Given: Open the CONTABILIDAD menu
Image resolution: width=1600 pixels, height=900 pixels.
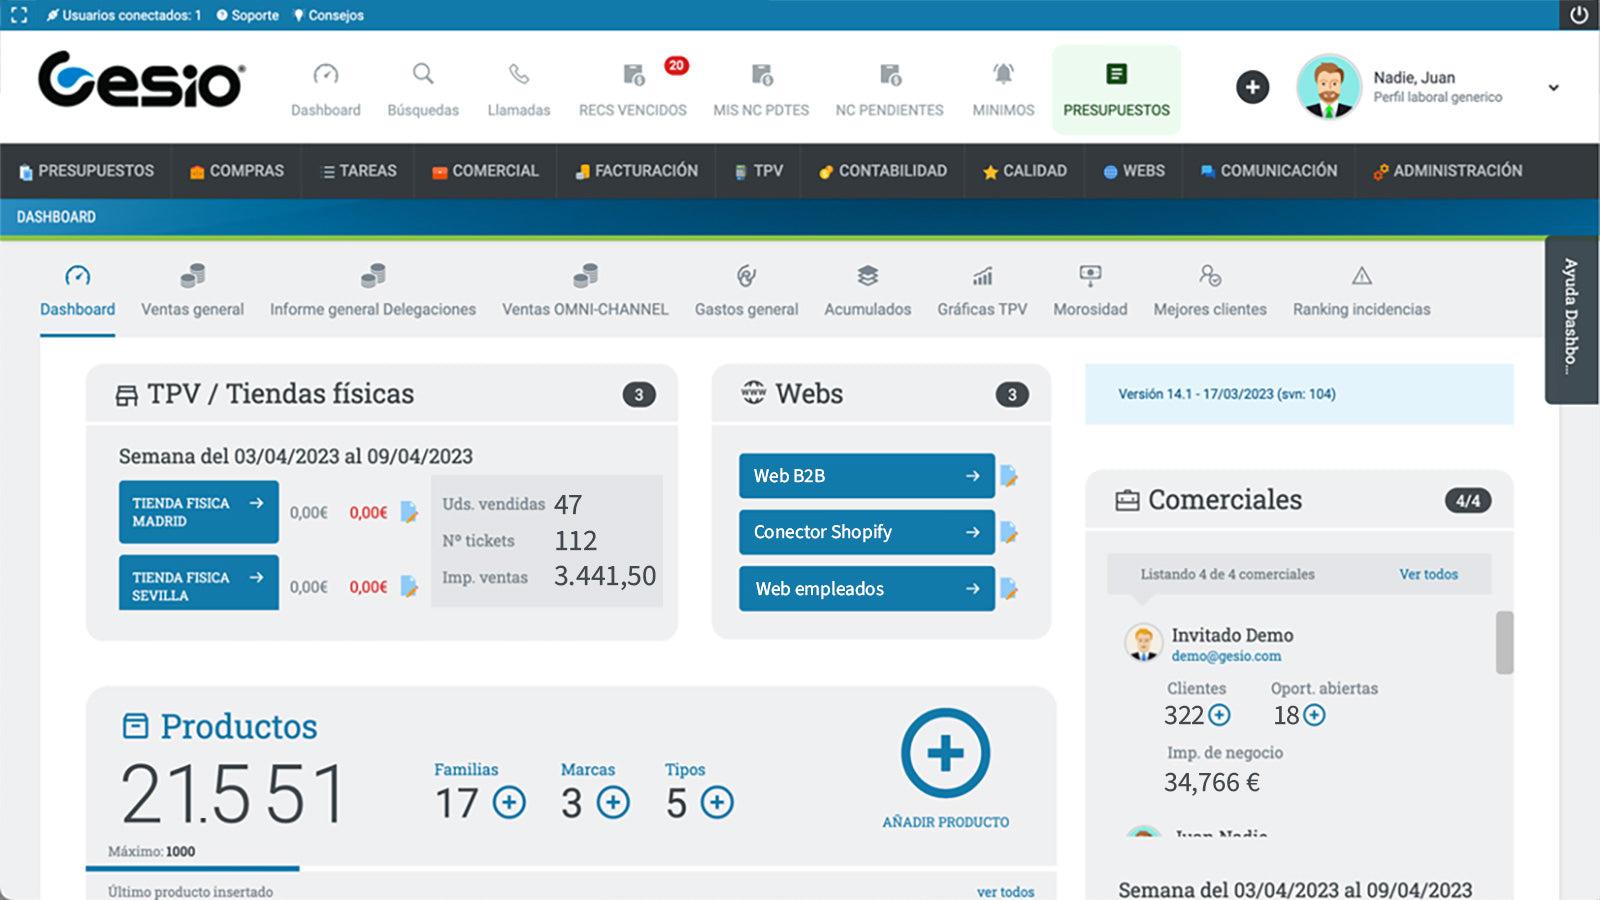Looking at the screenshot, I should coord(884,171).
